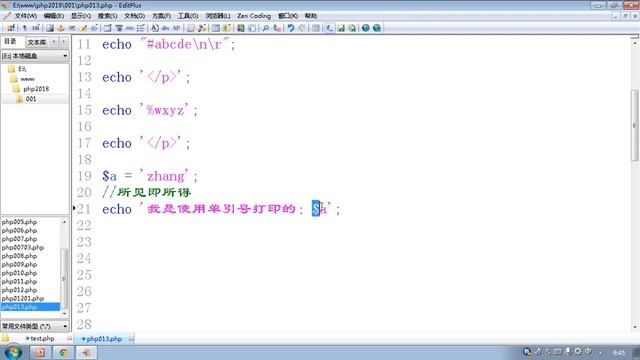Click the yellow pencil toolbar icon
Screen dimensions: 640x360
tap(83, 28)
